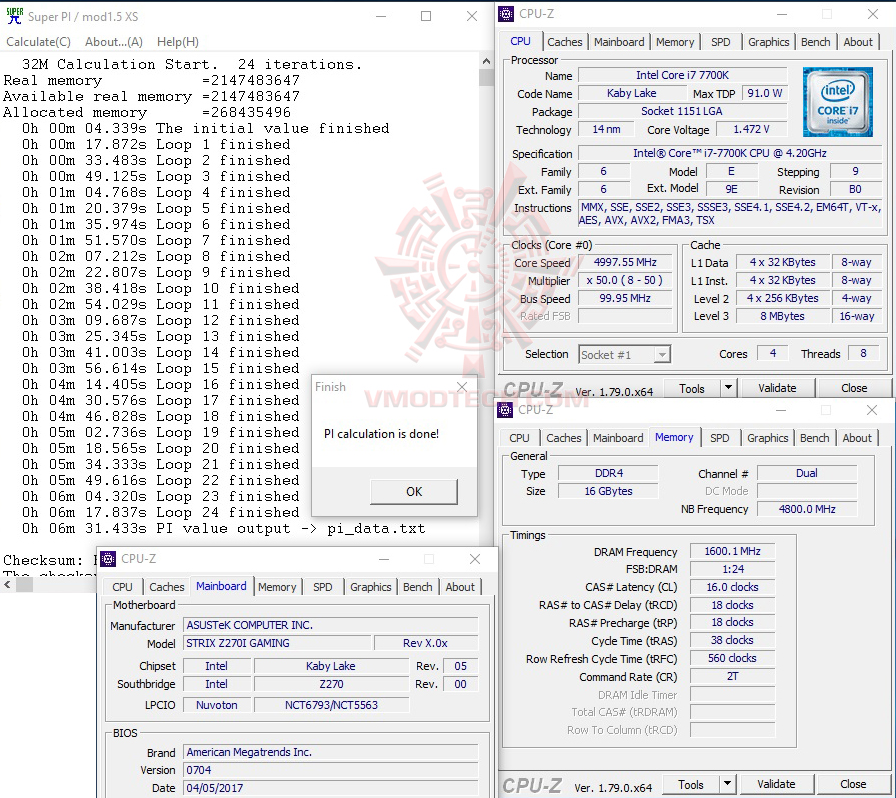Select Mainboard tab in Memory CPU-Z window

click(x=618, y=438)
